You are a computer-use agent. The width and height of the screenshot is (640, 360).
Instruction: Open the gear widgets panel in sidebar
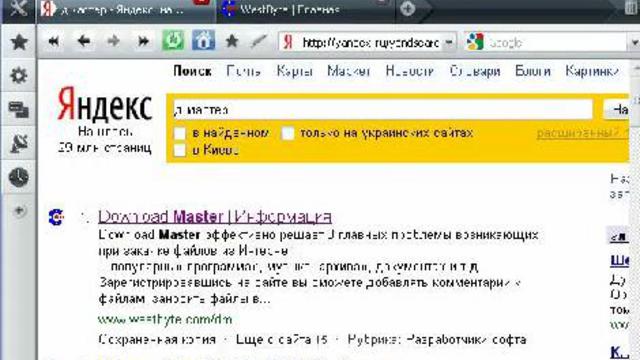pos(19,76)
